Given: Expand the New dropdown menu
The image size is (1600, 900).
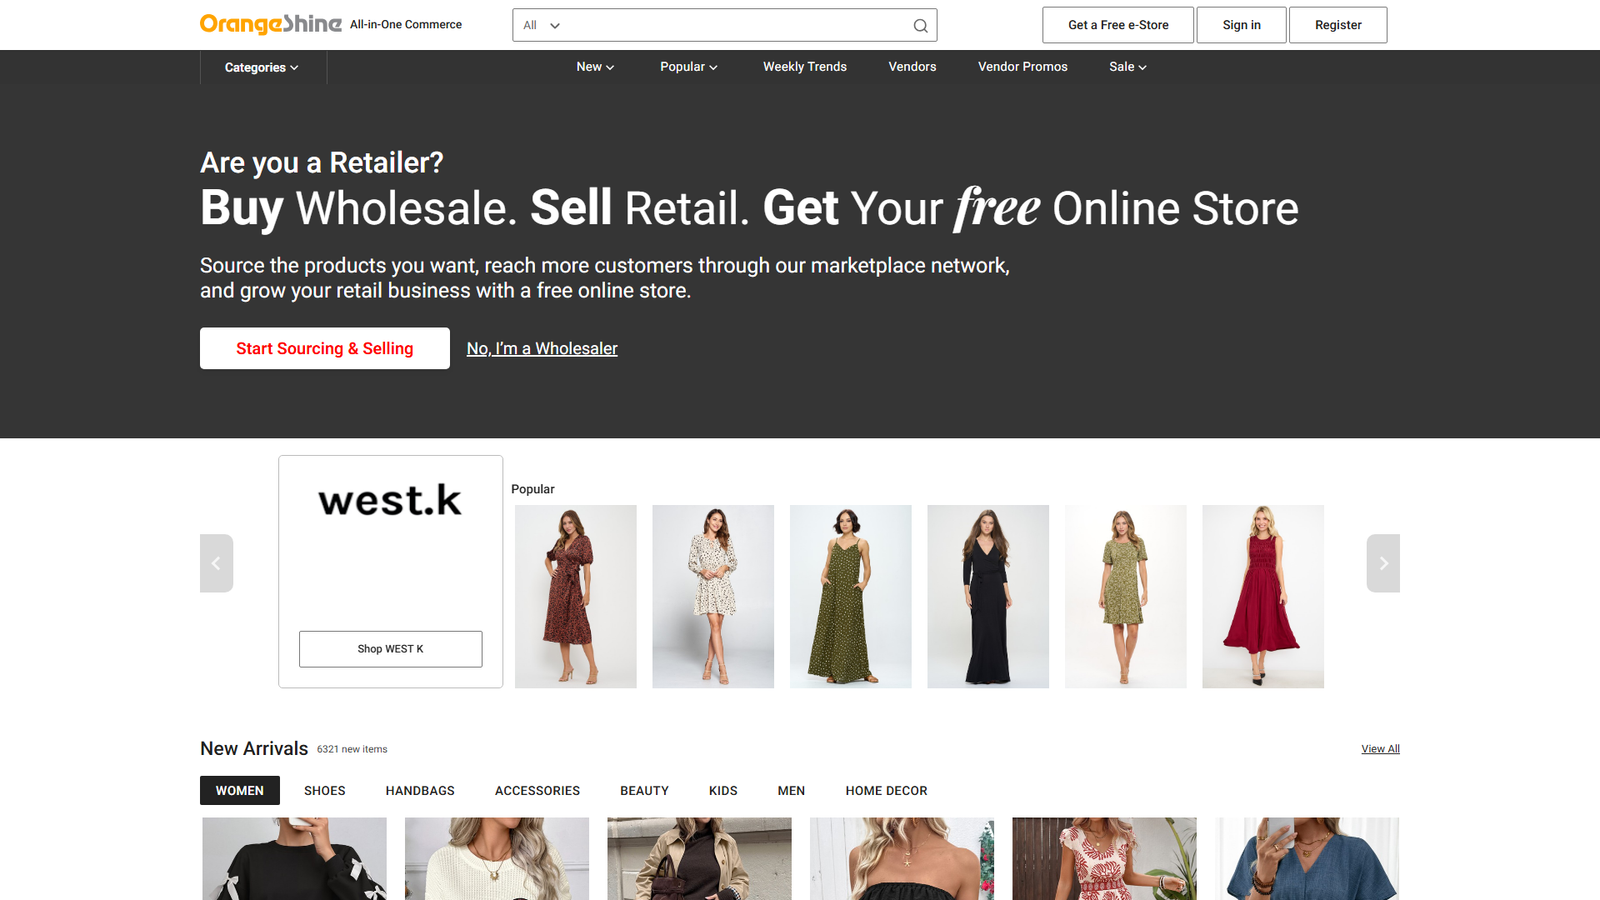Looking at the screenshot, I should coord(595,67).
